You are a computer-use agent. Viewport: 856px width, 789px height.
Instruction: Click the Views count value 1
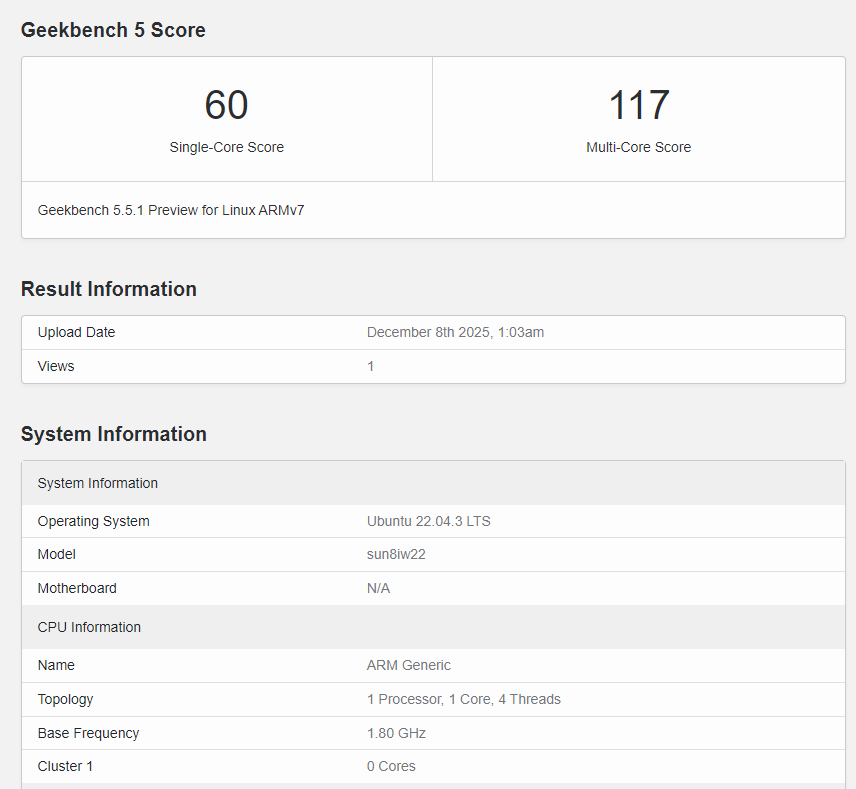tap(371, 366)
